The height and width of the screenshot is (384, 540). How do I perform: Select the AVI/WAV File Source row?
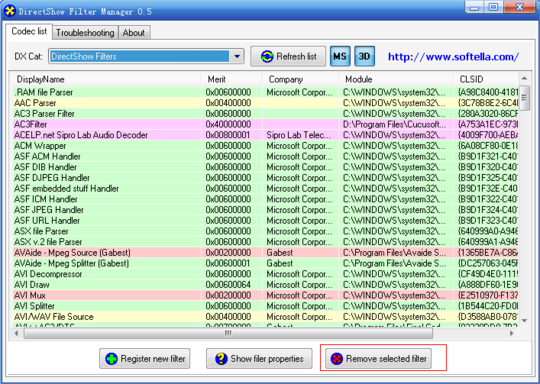point(266,316)
